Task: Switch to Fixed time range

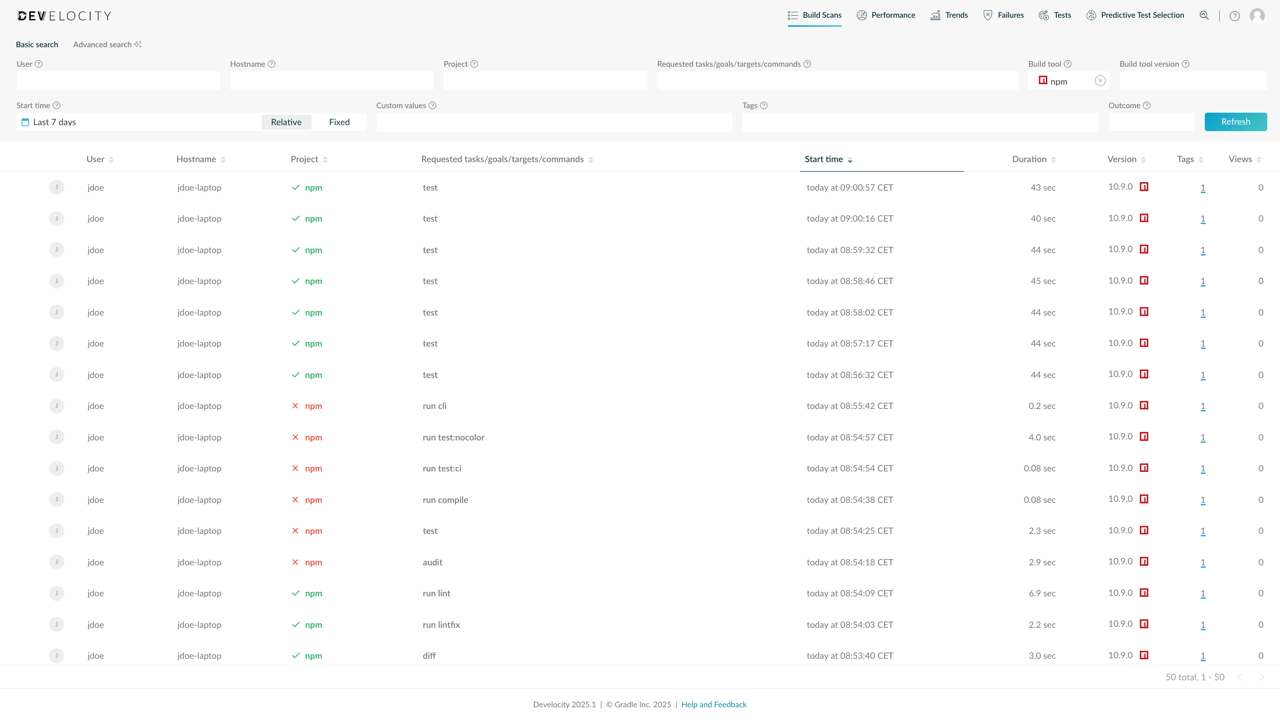Action: pyautogui.click(x=340, y=121)
